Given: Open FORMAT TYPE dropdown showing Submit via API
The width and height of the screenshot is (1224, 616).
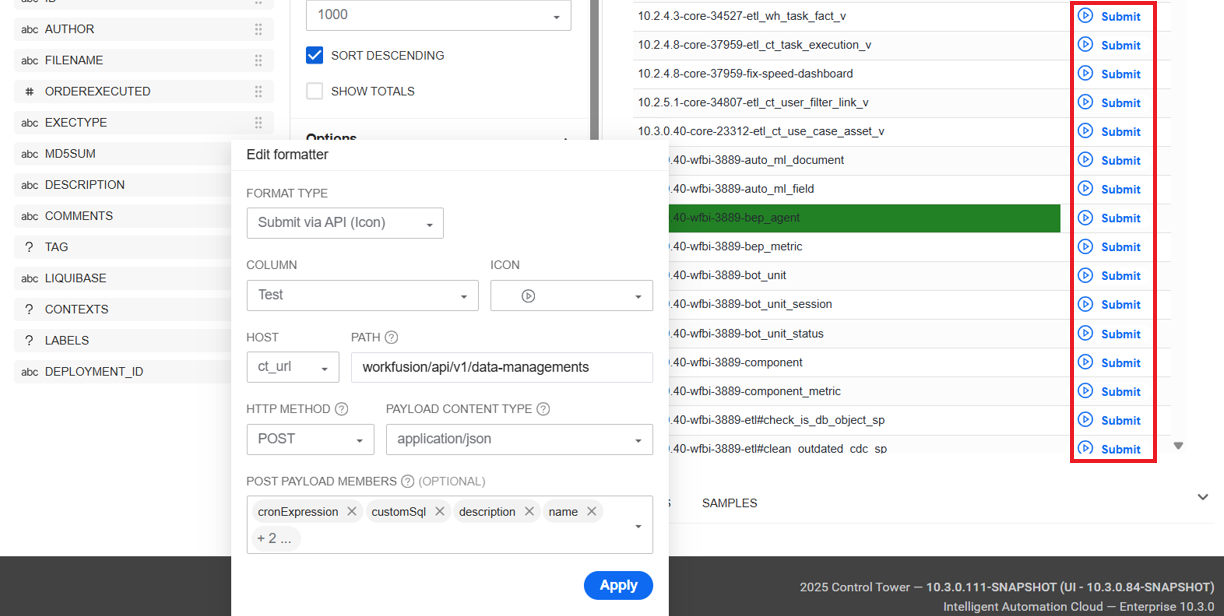Looking at the screenshot, I should pos(345,223).
